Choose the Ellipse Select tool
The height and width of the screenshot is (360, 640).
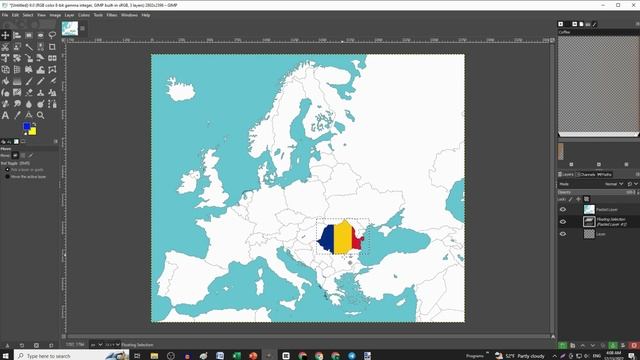click(40, 36)
